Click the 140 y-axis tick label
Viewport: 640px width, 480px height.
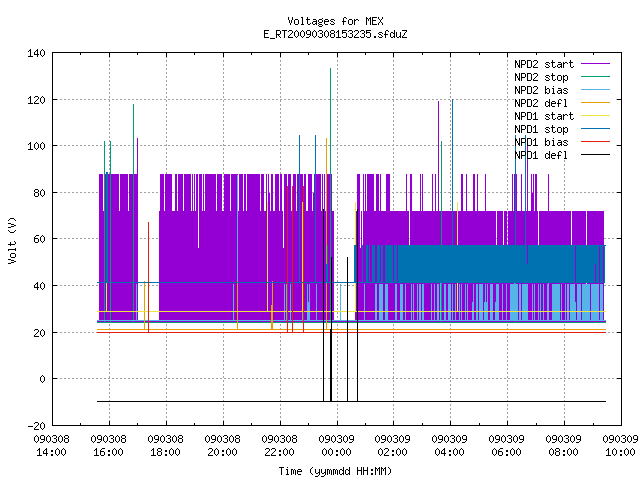(36, 53)
